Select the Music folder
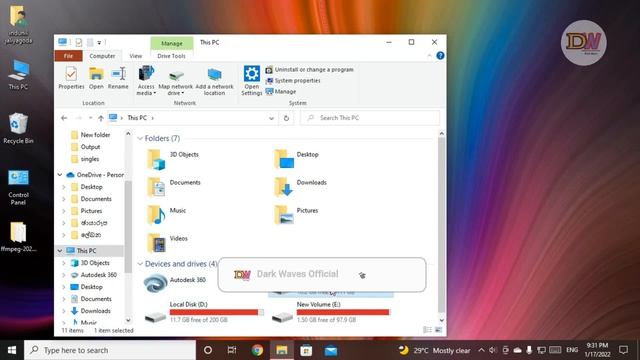This screenshot has width=640, height=360. point(167,215)
